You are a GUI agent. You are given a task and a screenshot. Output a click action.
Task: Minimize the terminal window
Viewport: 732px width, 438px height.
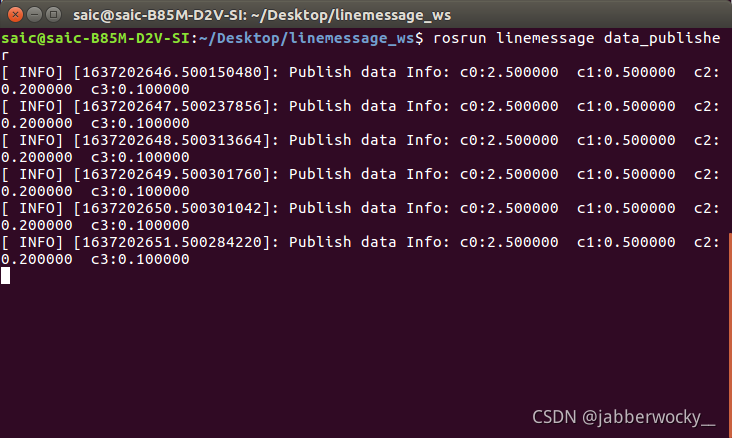coord(35,14)
